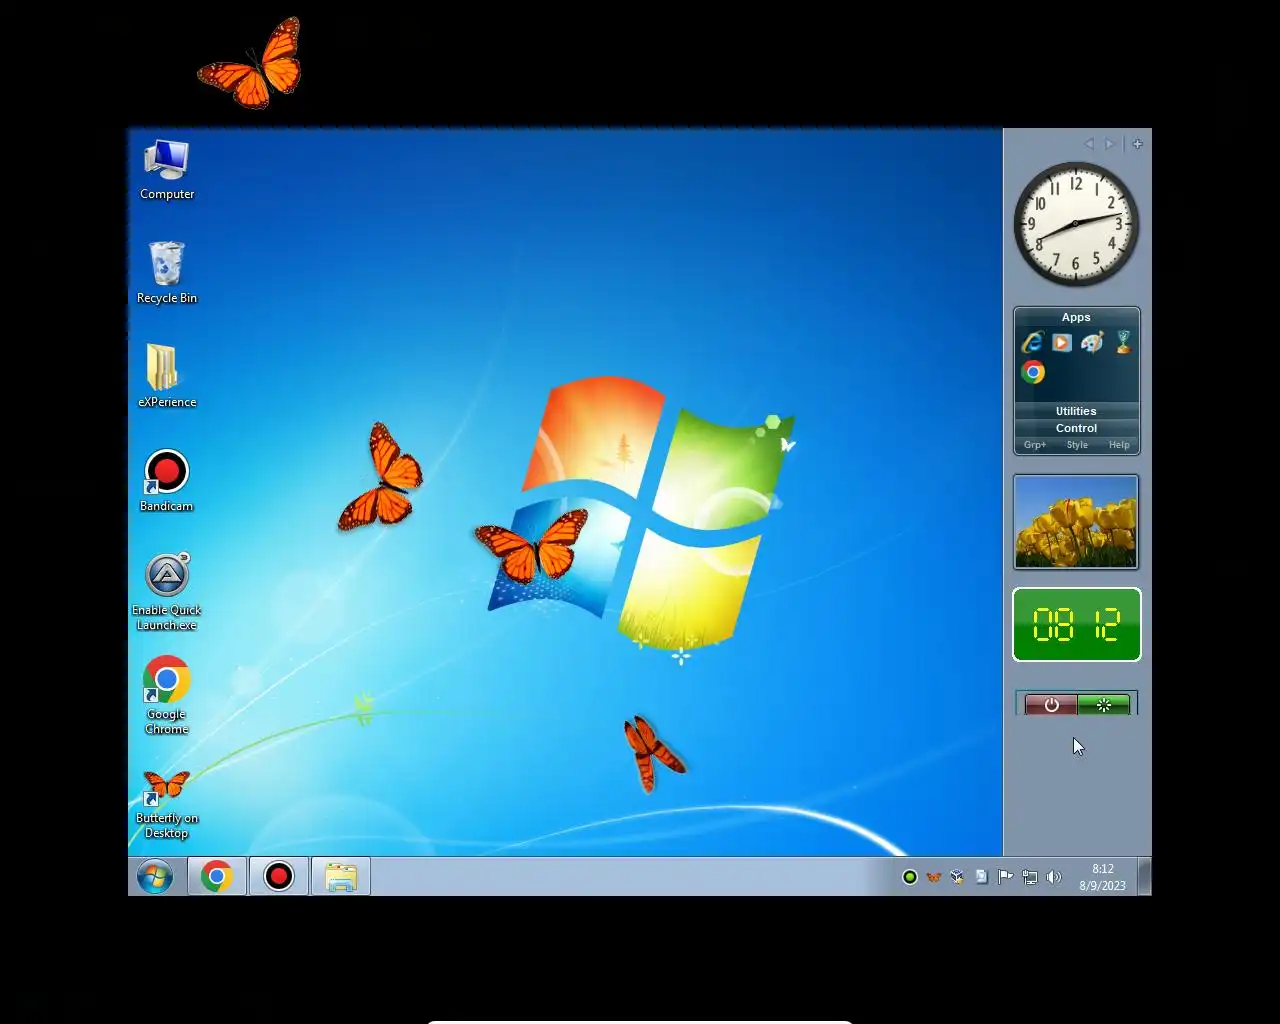1280x1024 pixels.
Task: Click sidebar next gadgets arrow
Action: pyautogui.click(x=1109, y=144)
